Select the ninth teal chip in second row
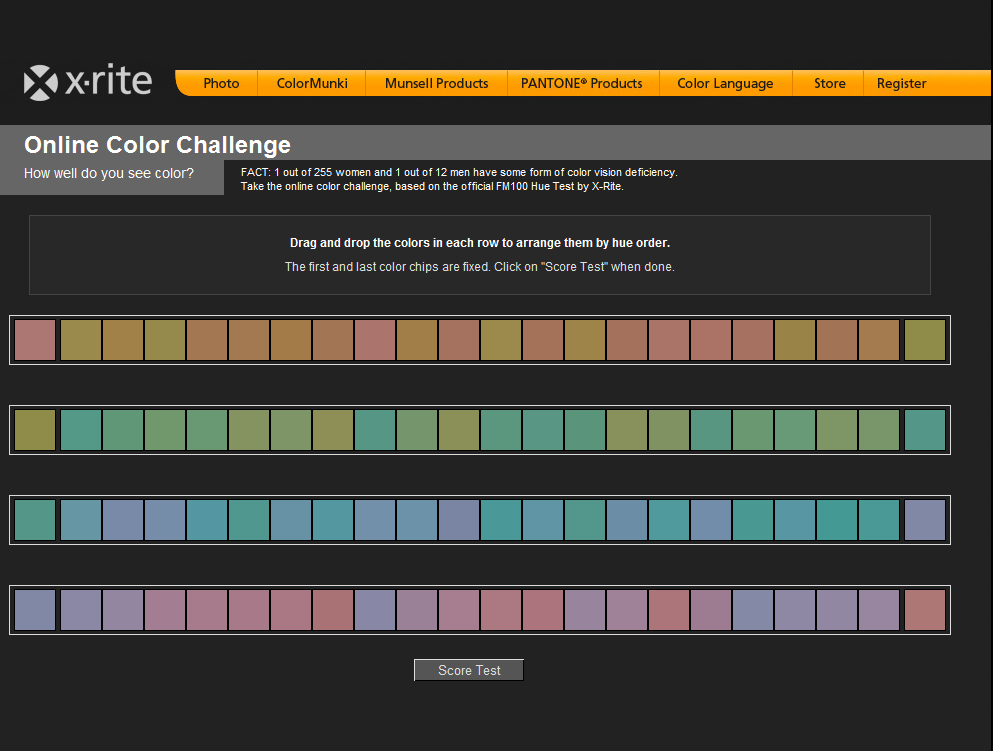Screen dimensions: 993x751 click(x=375, y=430)
